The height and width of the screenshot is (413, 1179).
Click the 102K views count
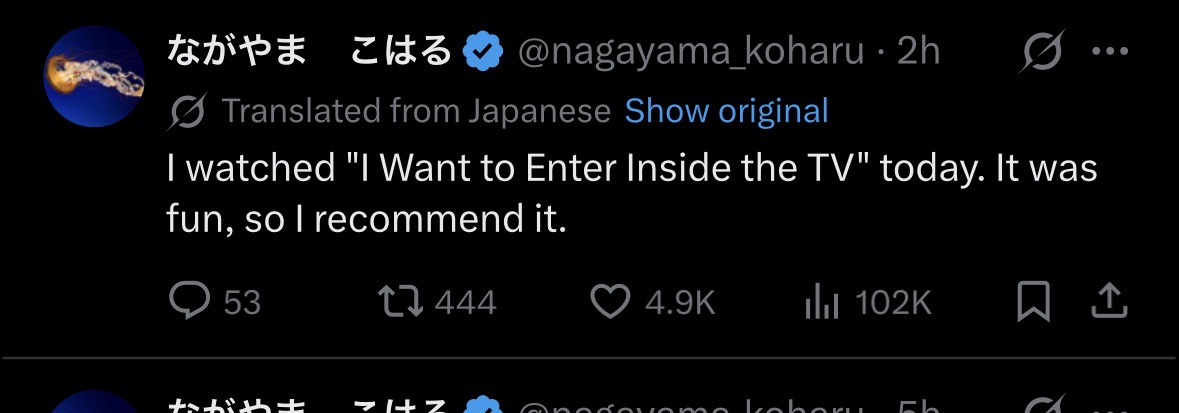[893, 303]
